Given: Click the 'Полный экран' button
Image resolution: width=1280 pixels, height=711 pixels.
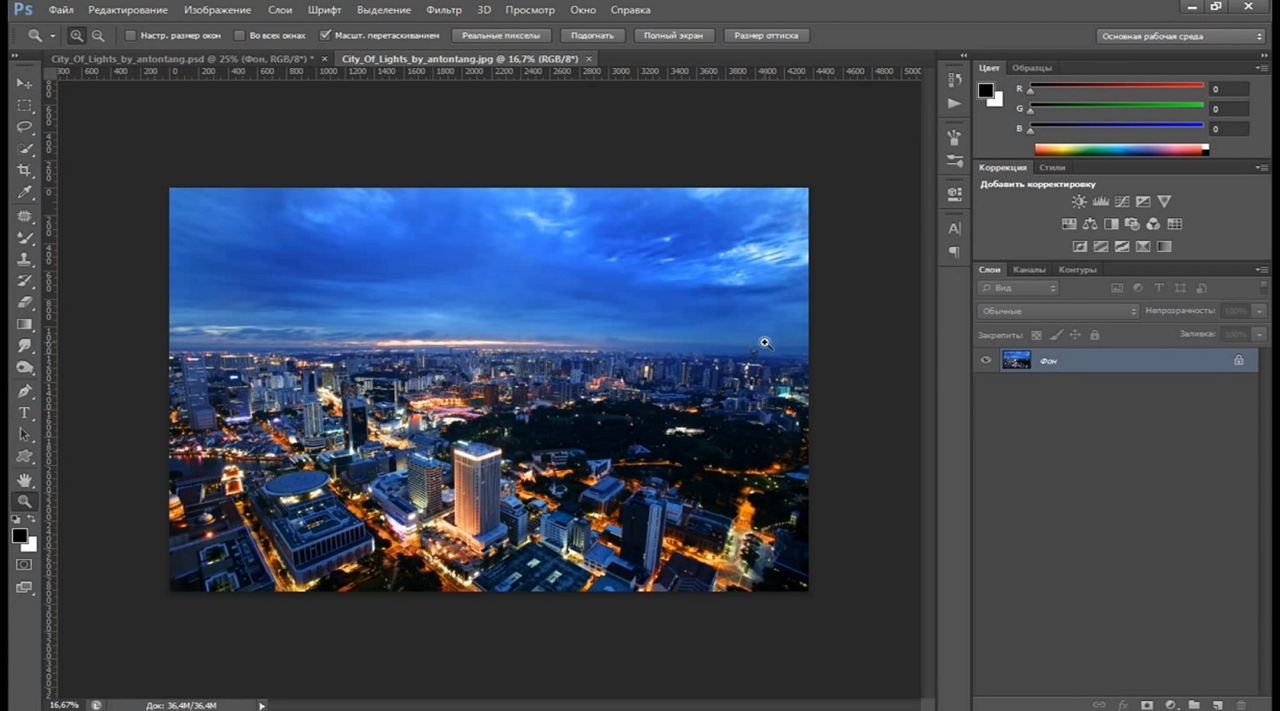Looking at the screenshot, I should (673, 36).
